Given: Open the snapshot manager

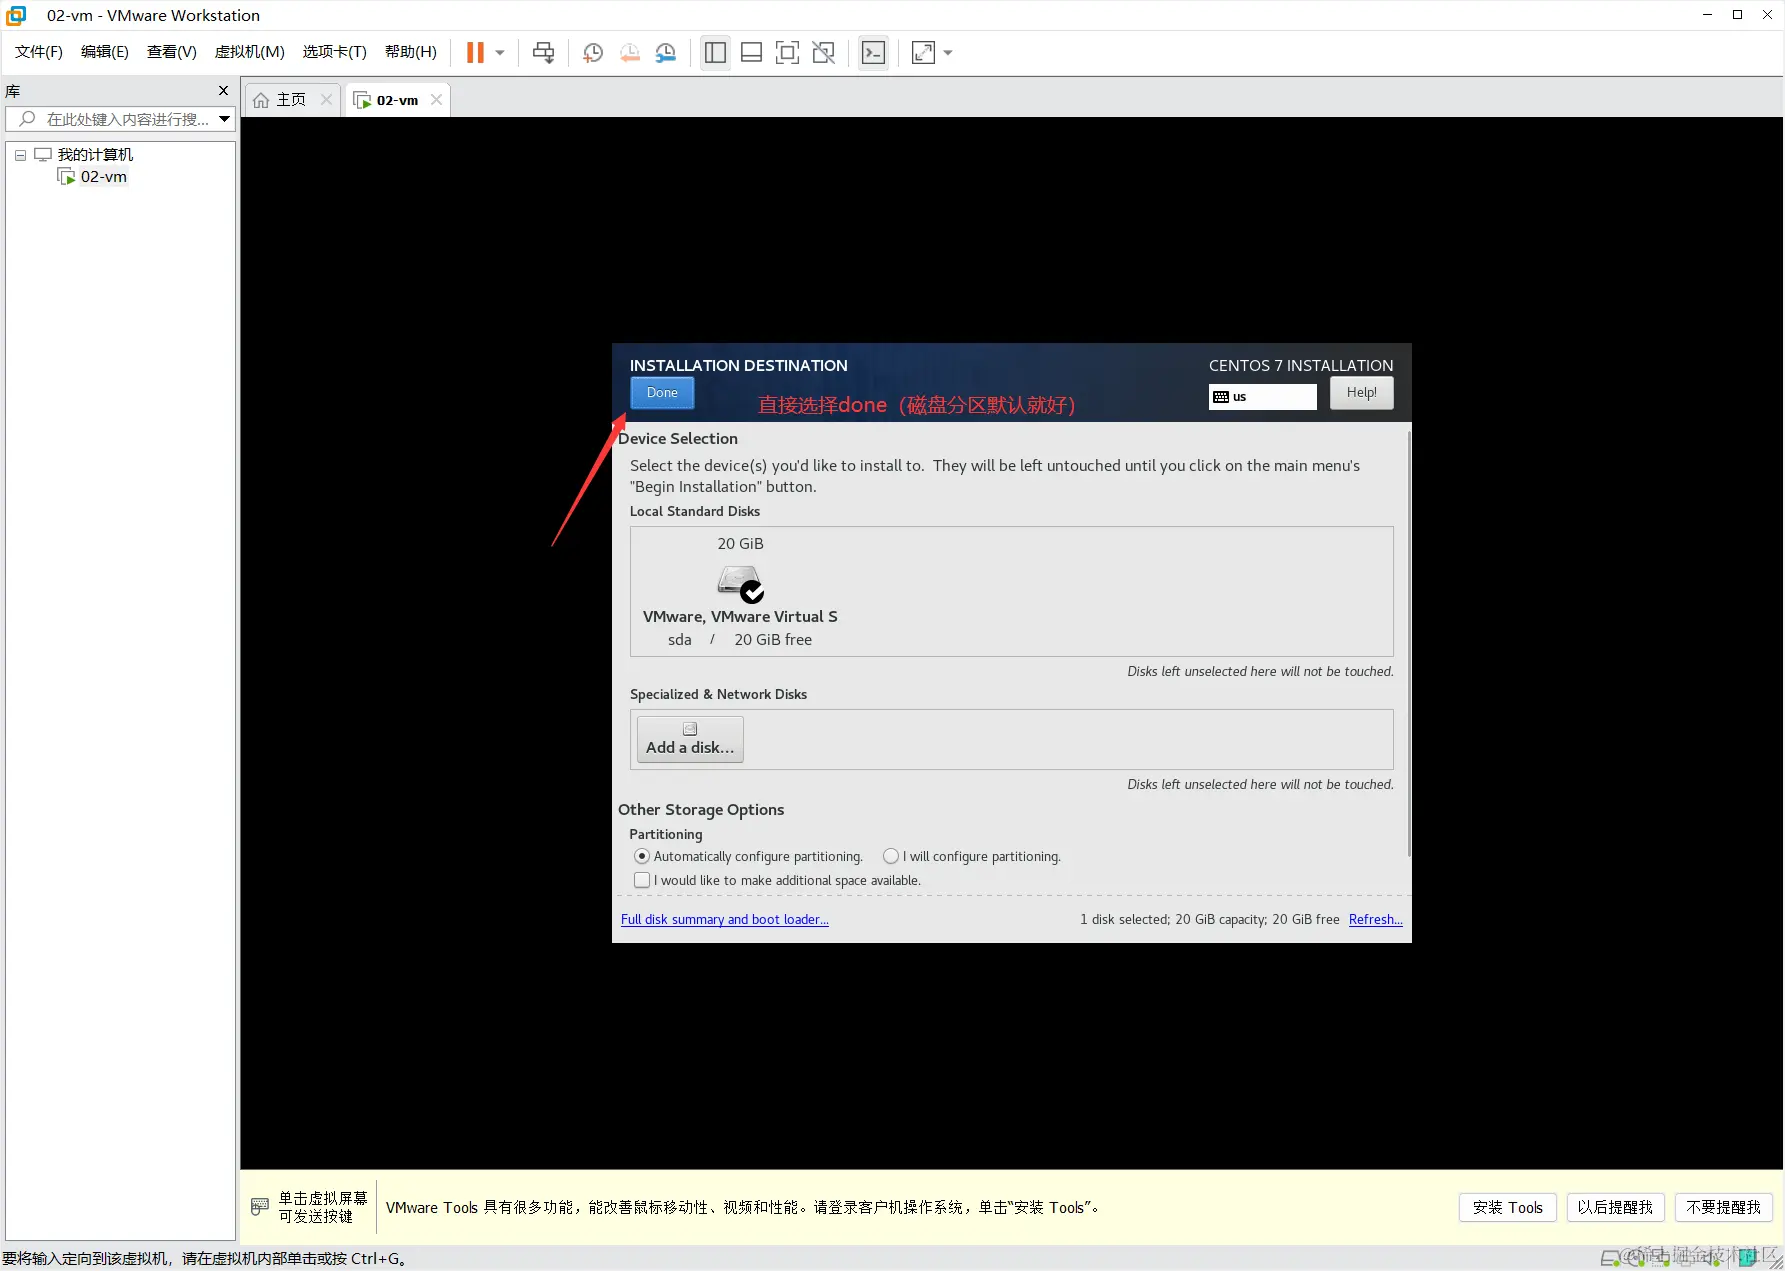Looking at the screenshot, I should coord(665,53).
